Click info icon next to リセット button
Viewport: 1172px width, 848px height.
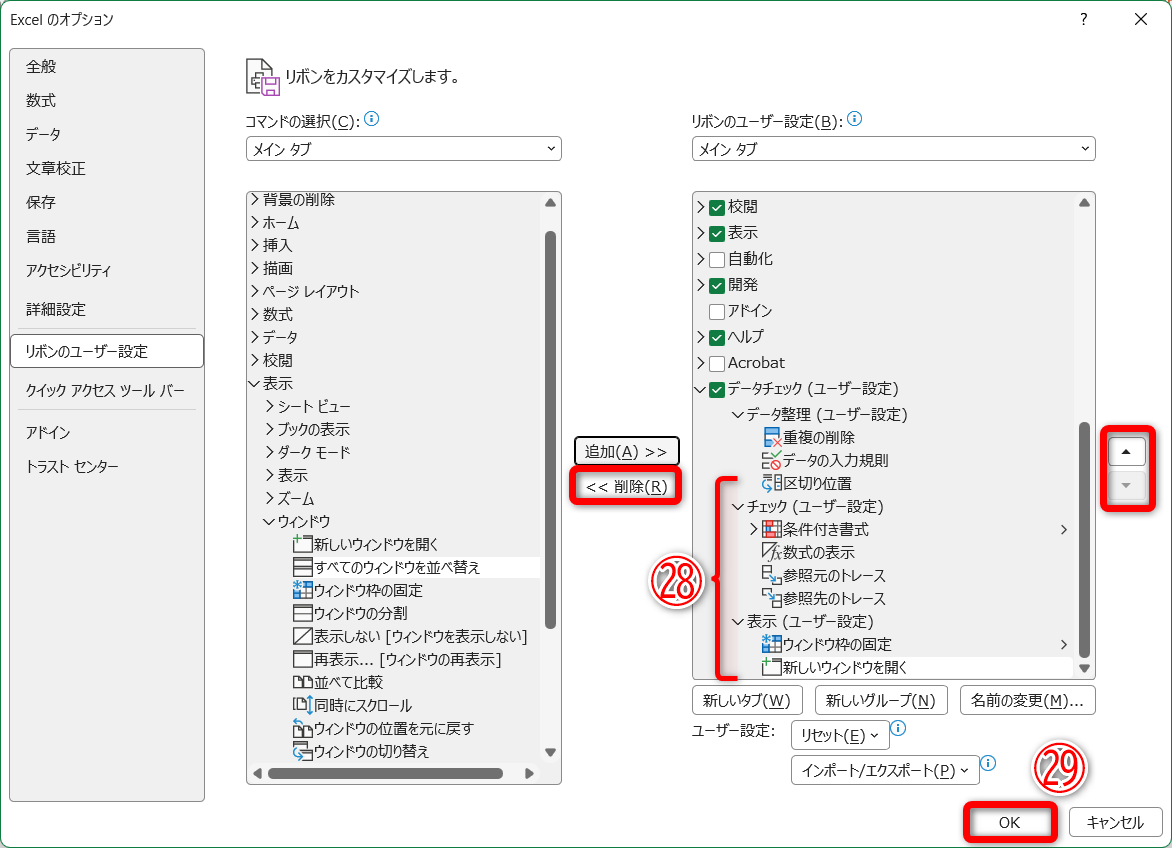[x=898, y=728]
